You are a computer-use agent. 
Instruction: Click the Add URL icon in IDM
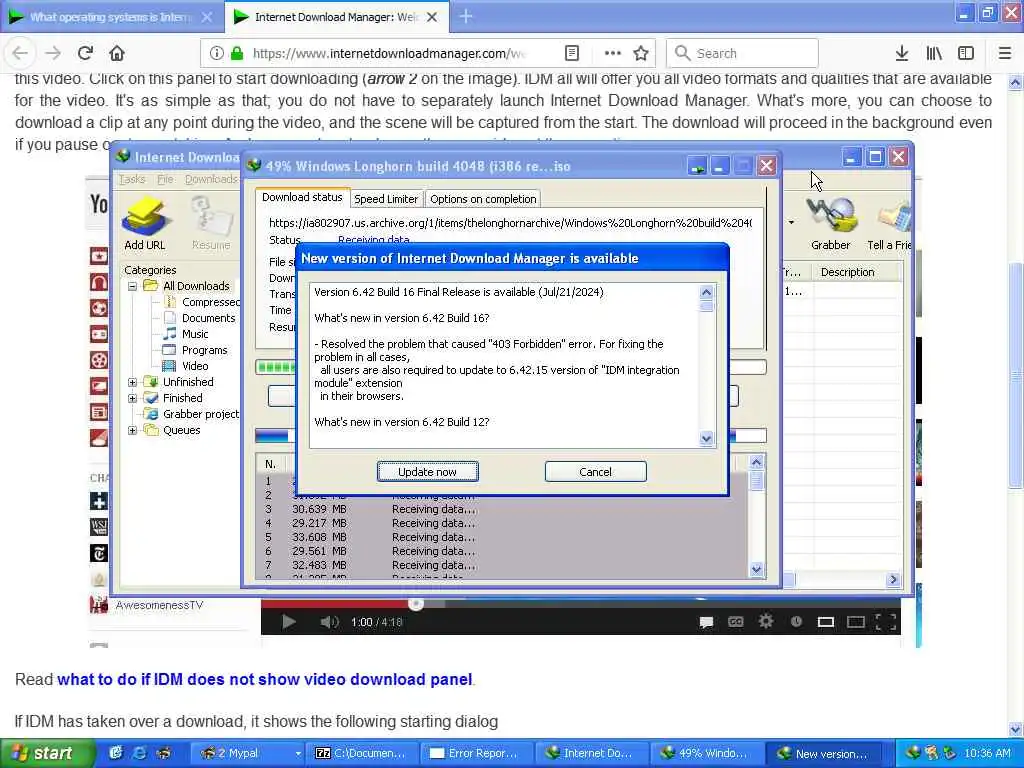[144, 223]
